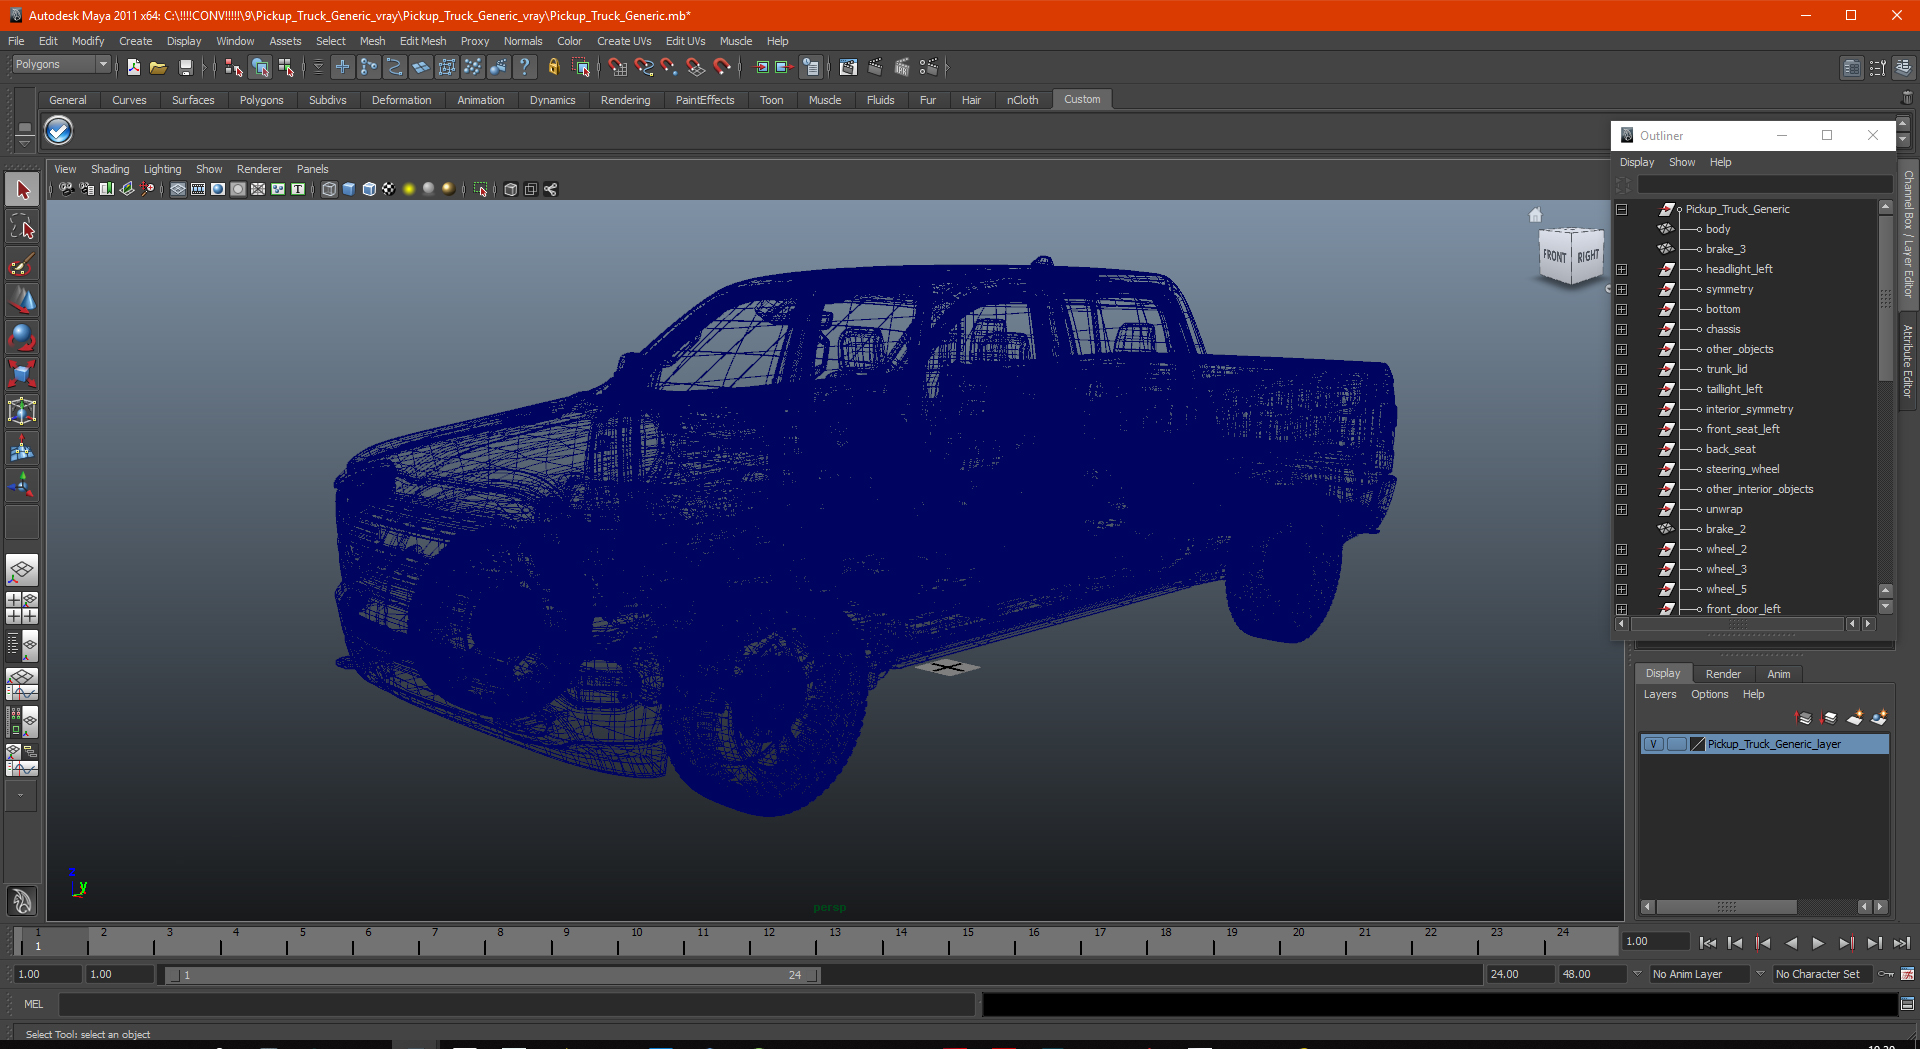This screenshot has width=1920, height=1049.
Task: Click the lock selection padlock icon
Action: (553, 67)
